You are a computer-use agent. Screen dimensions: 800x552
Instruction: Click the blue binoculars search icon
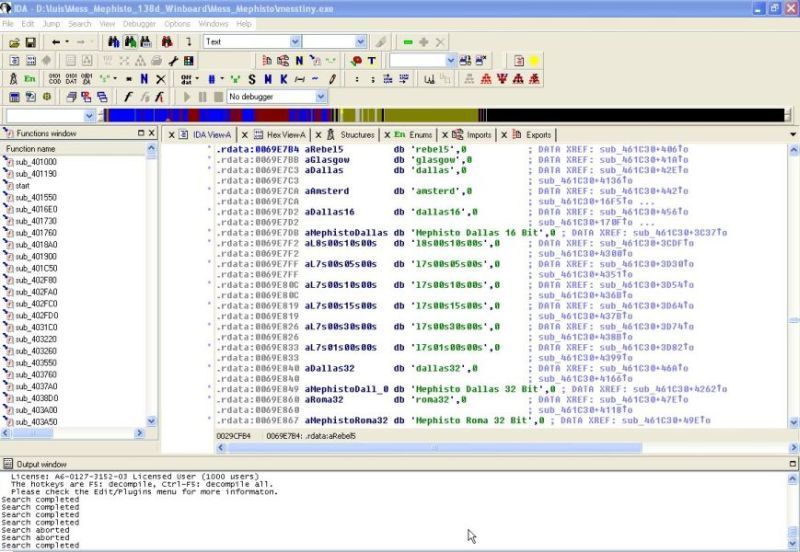tap(113, 42)
